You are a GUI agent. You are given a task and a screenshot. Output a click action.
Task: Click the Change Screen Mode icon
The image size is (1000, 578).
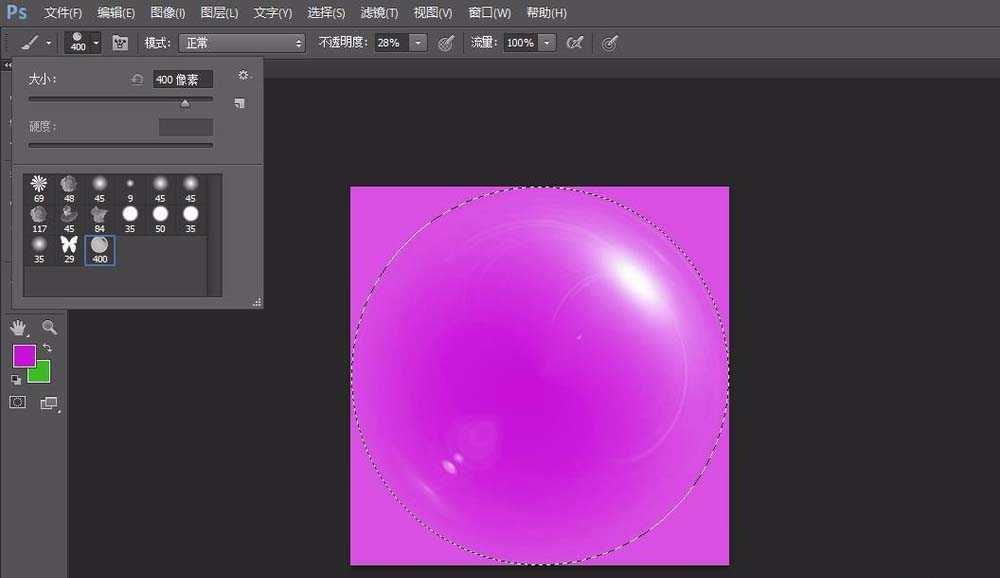[47, 403]
